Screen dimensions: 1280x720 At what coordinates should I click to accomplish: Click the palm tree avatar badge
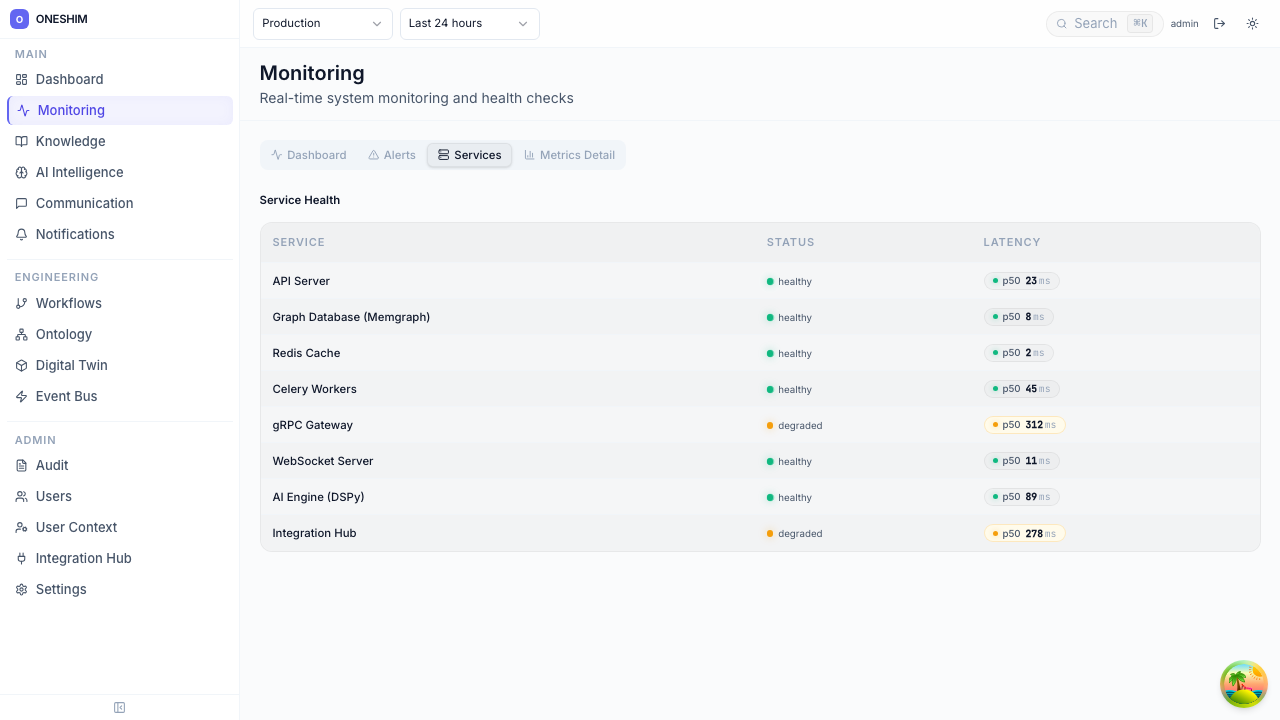[x=1244, y=684]
